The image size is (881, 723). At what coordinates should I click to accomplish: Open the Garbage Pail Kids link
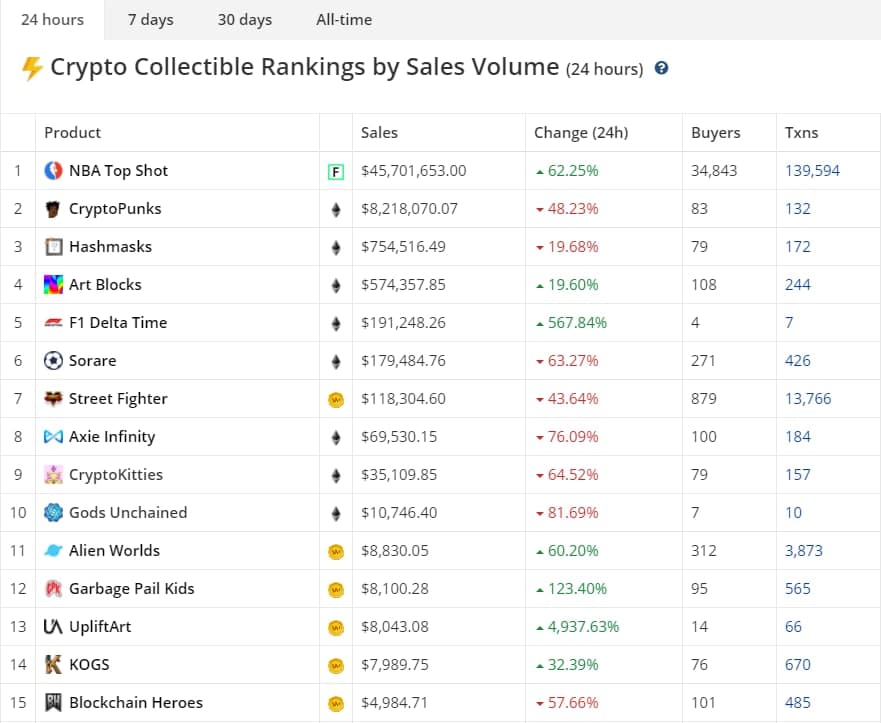[131, 589]
